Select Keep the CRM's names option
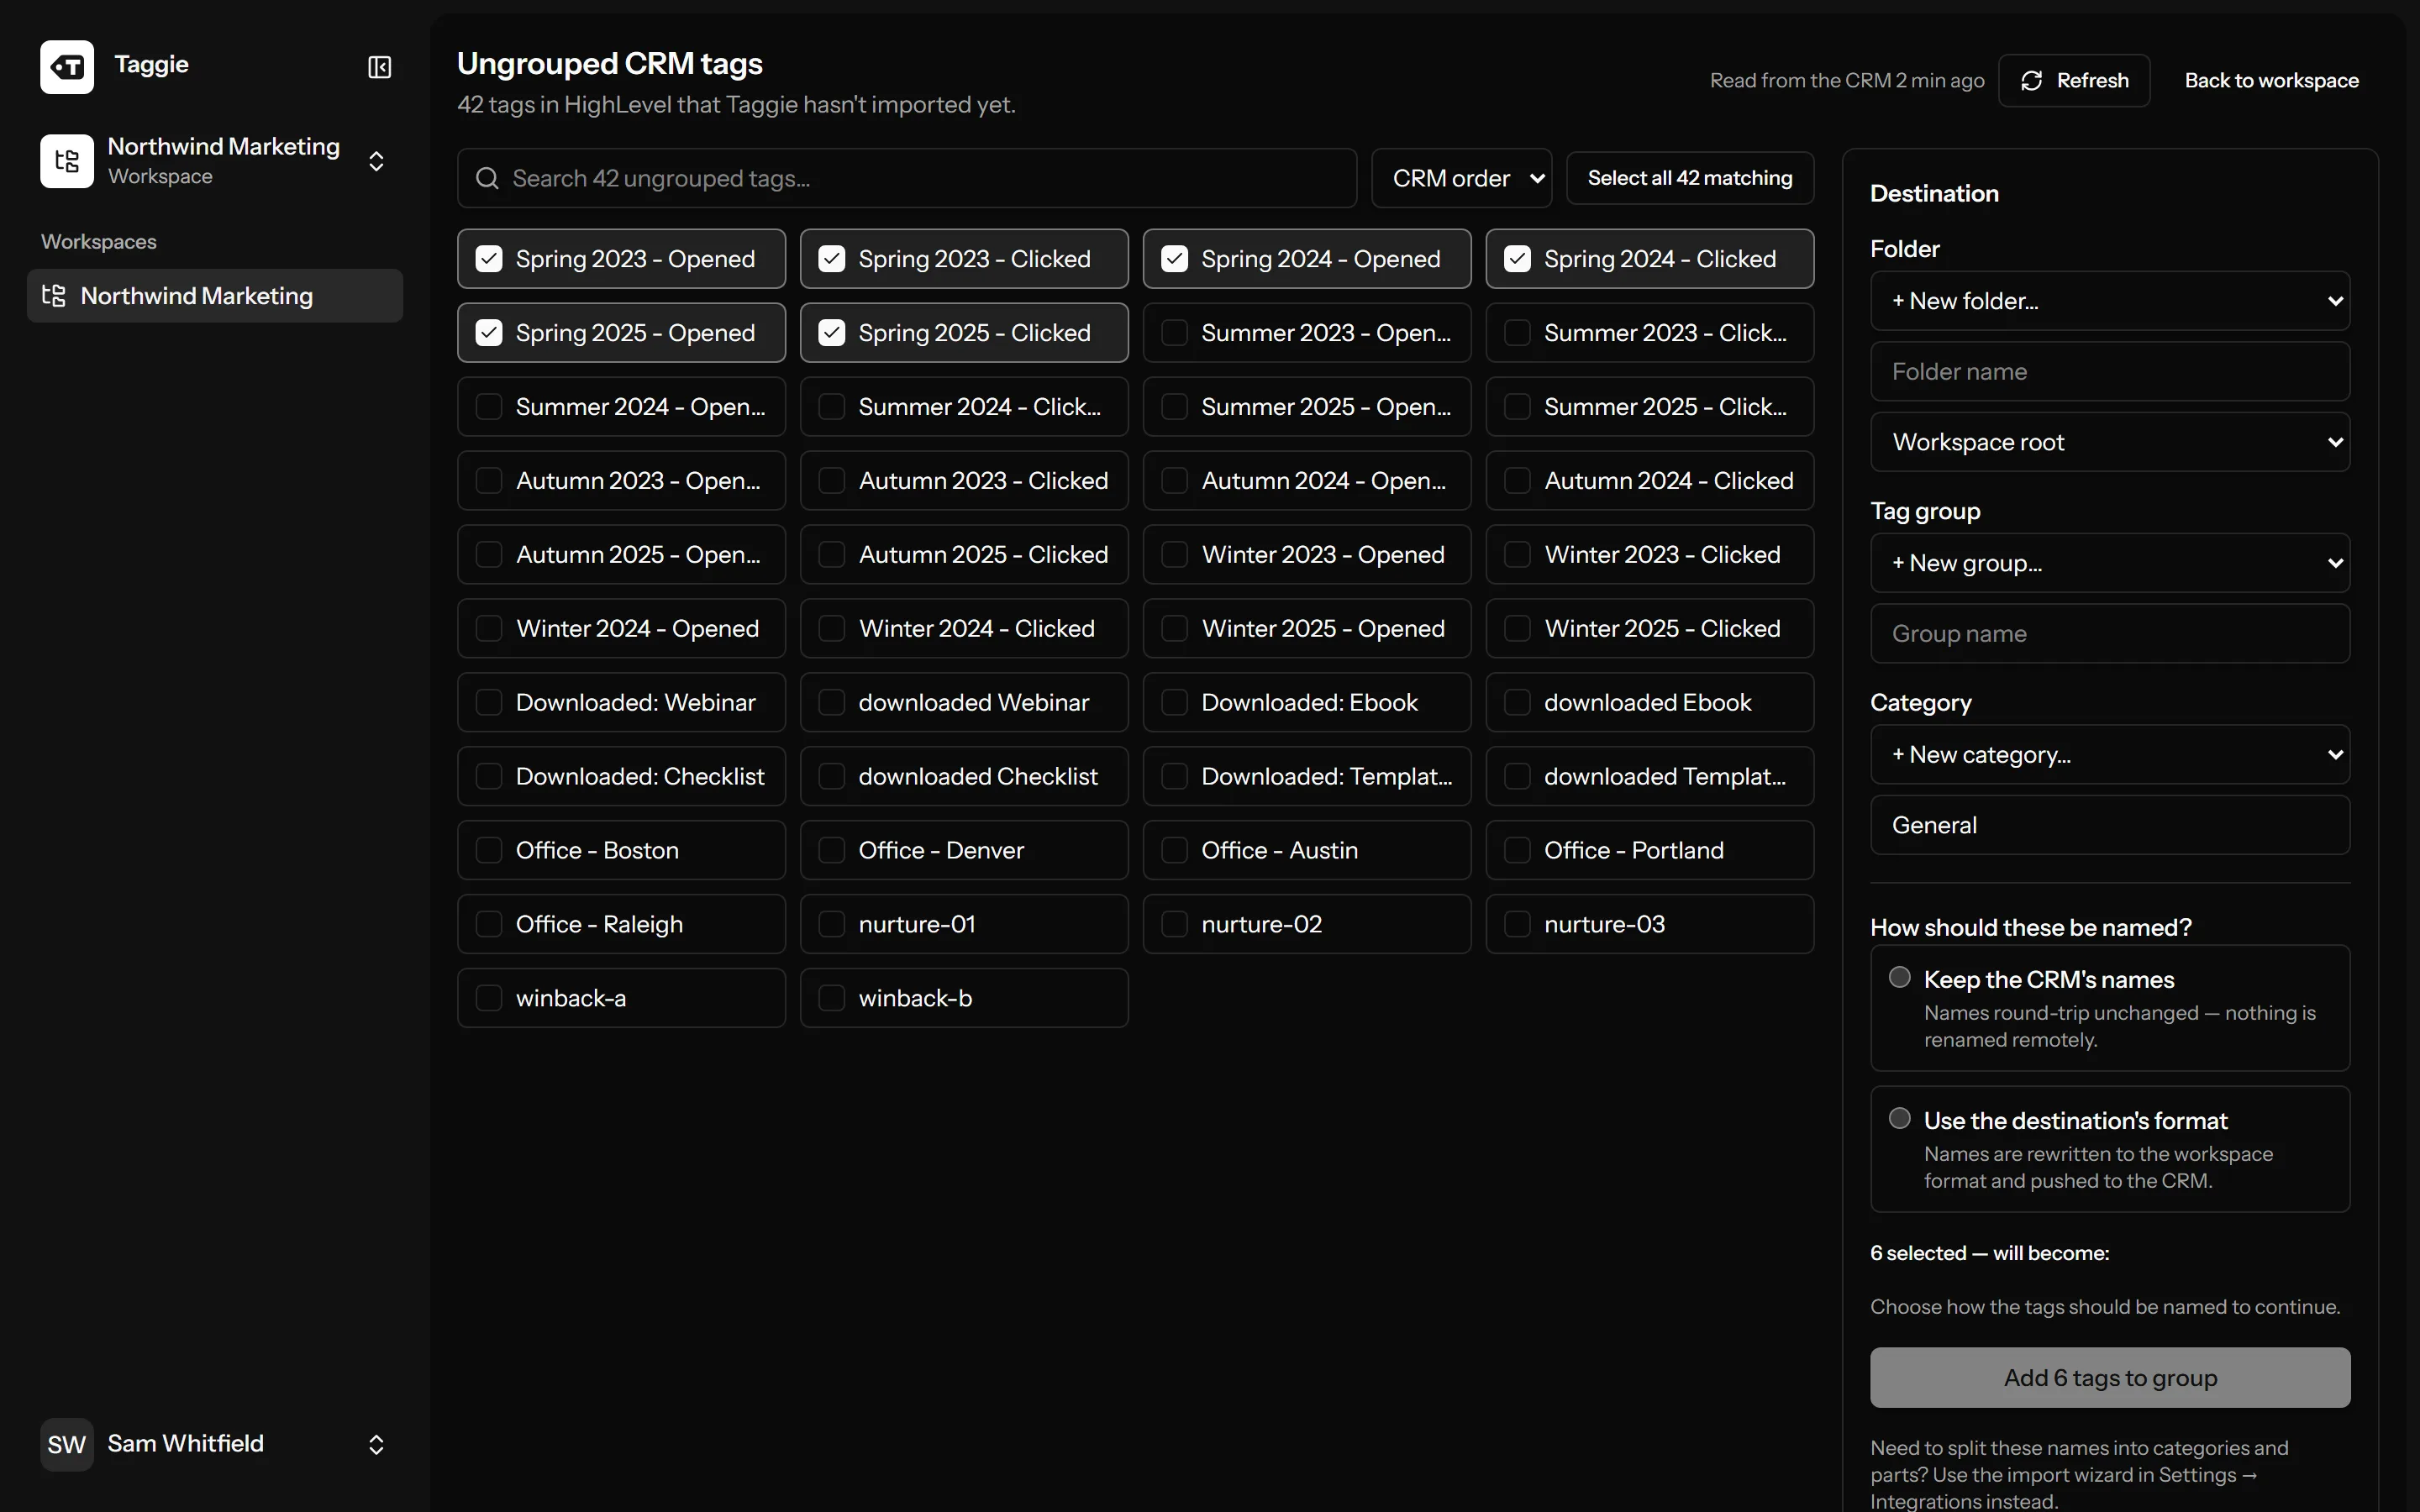Viewport: 2420px width, 1512px height. (x=1900, y=977)
